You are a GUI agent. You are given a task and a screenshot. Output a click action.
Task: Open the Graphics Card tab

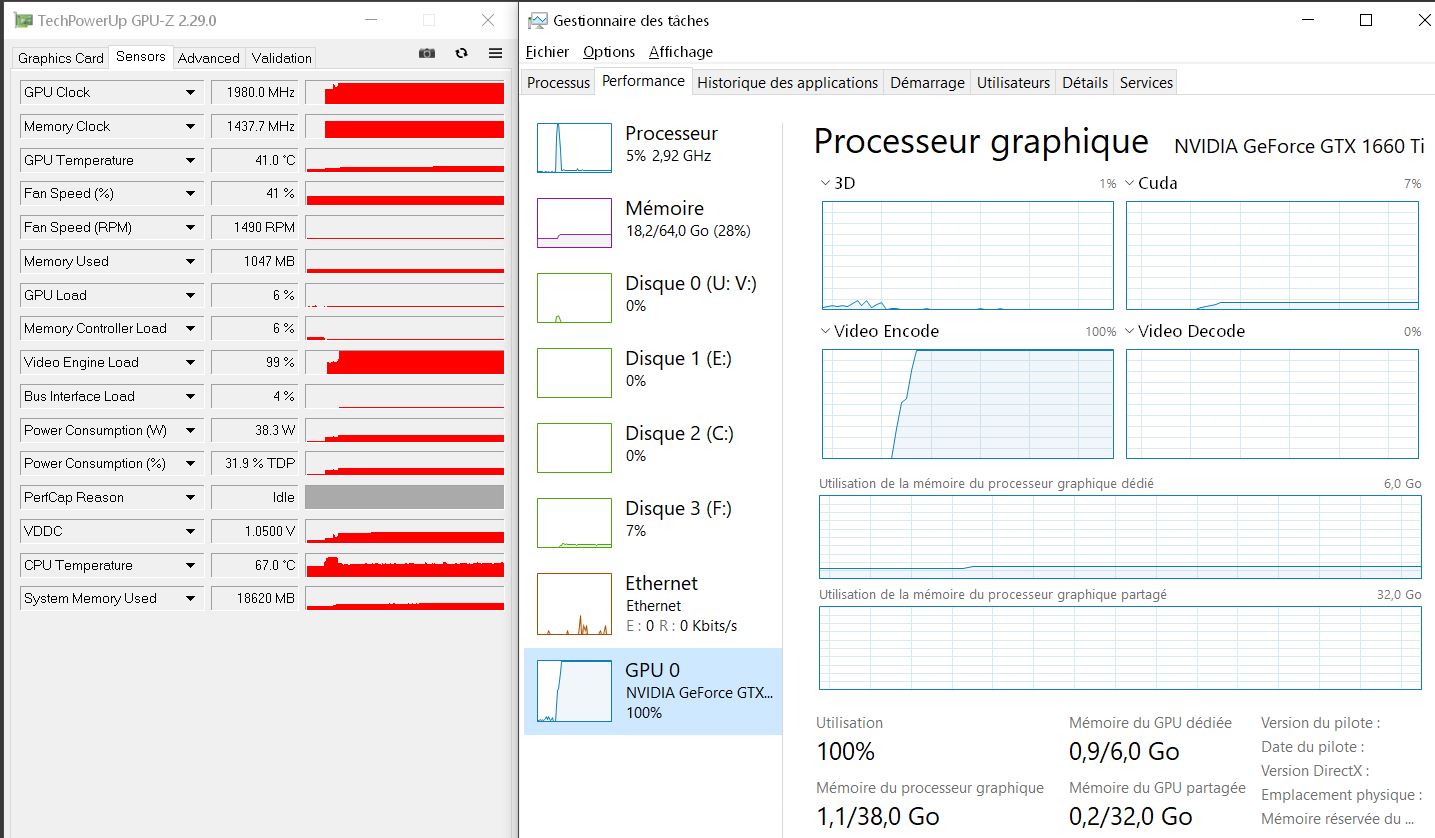point(61,58)
